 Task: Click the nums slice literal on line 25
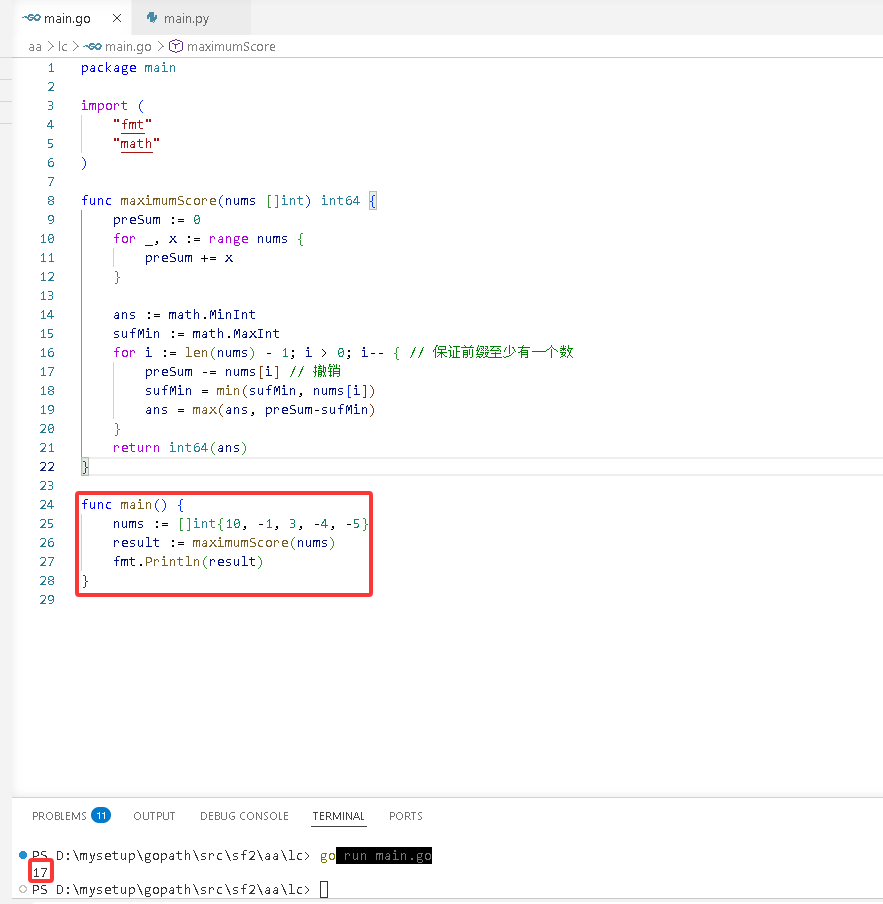tap(273, 524)
